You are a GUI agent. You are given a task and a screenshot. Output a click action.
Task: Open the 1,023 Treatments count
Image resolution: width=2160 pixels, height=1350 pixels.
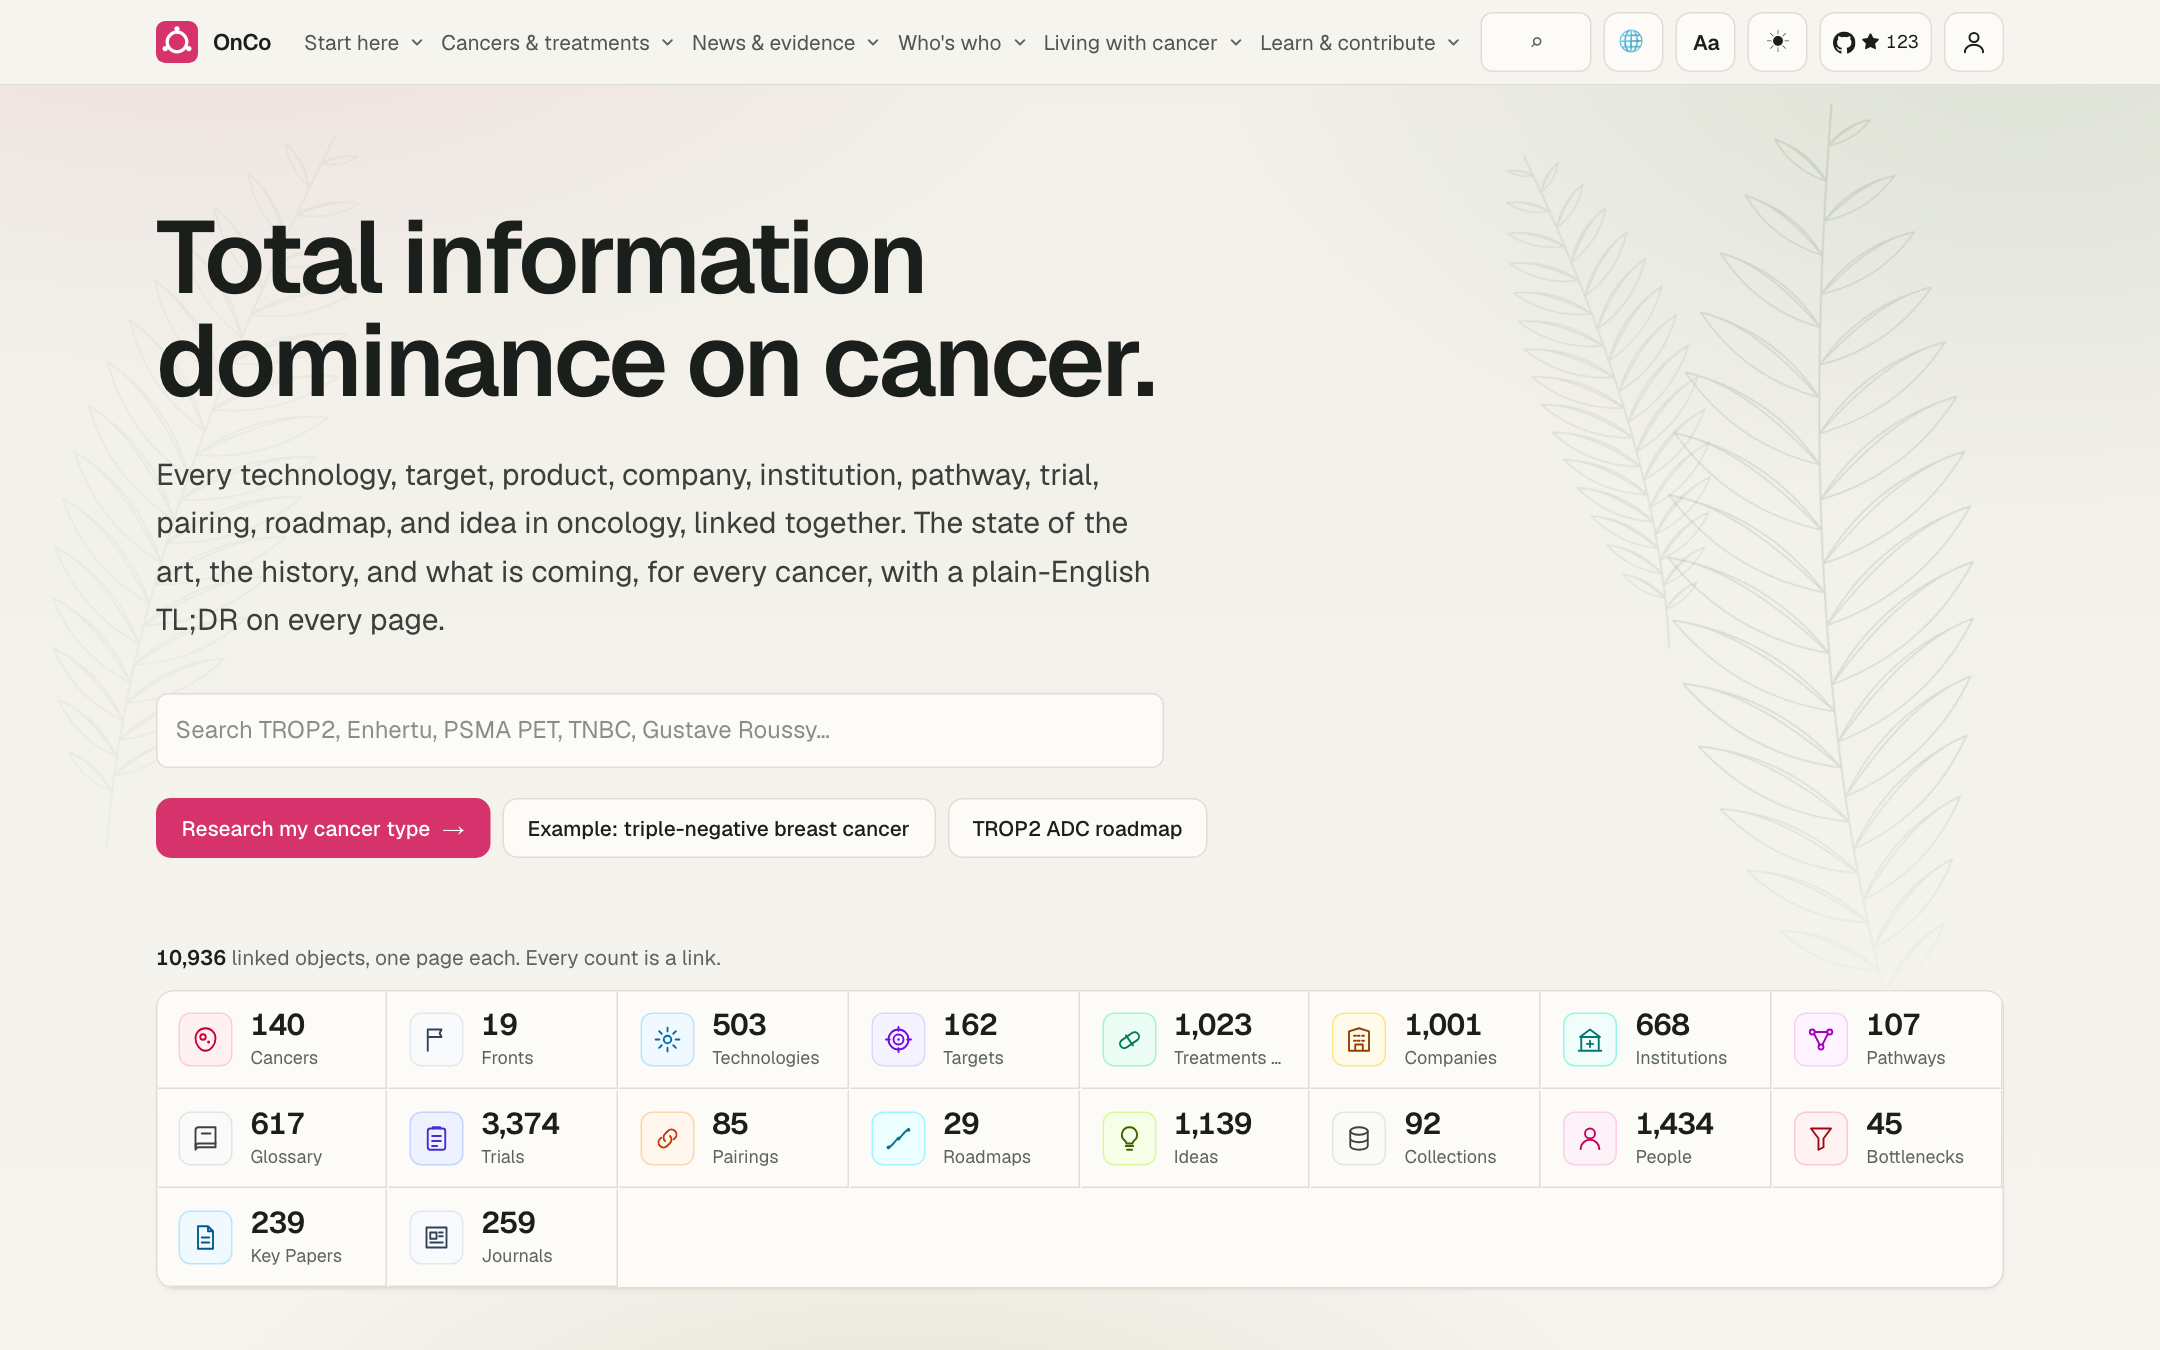pos(1194,1040)
